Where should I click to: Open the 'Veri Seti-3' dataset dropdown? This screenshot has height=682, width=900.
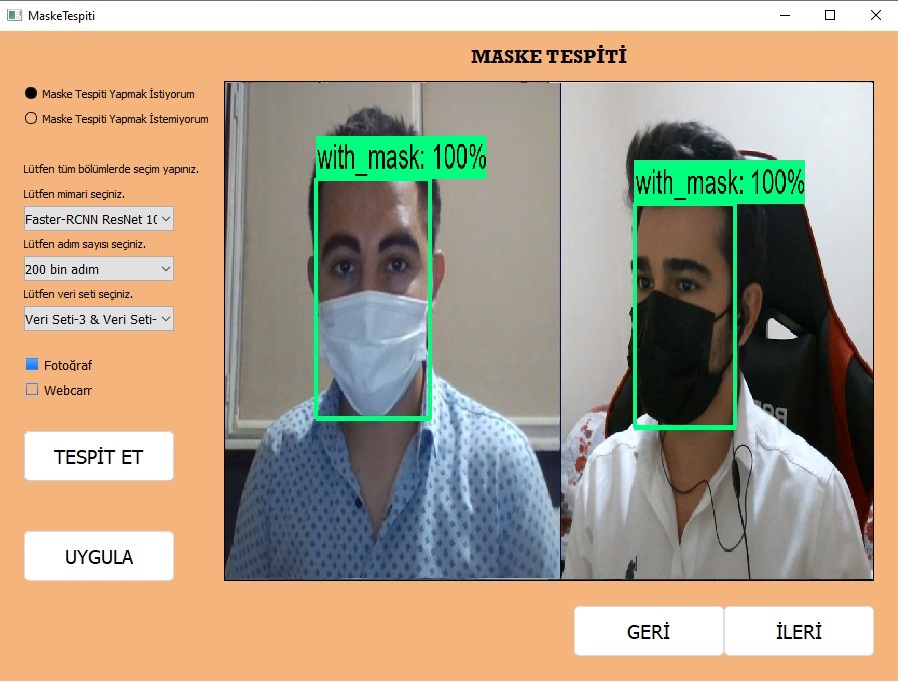pyautogui.click(x=99, y=318)
